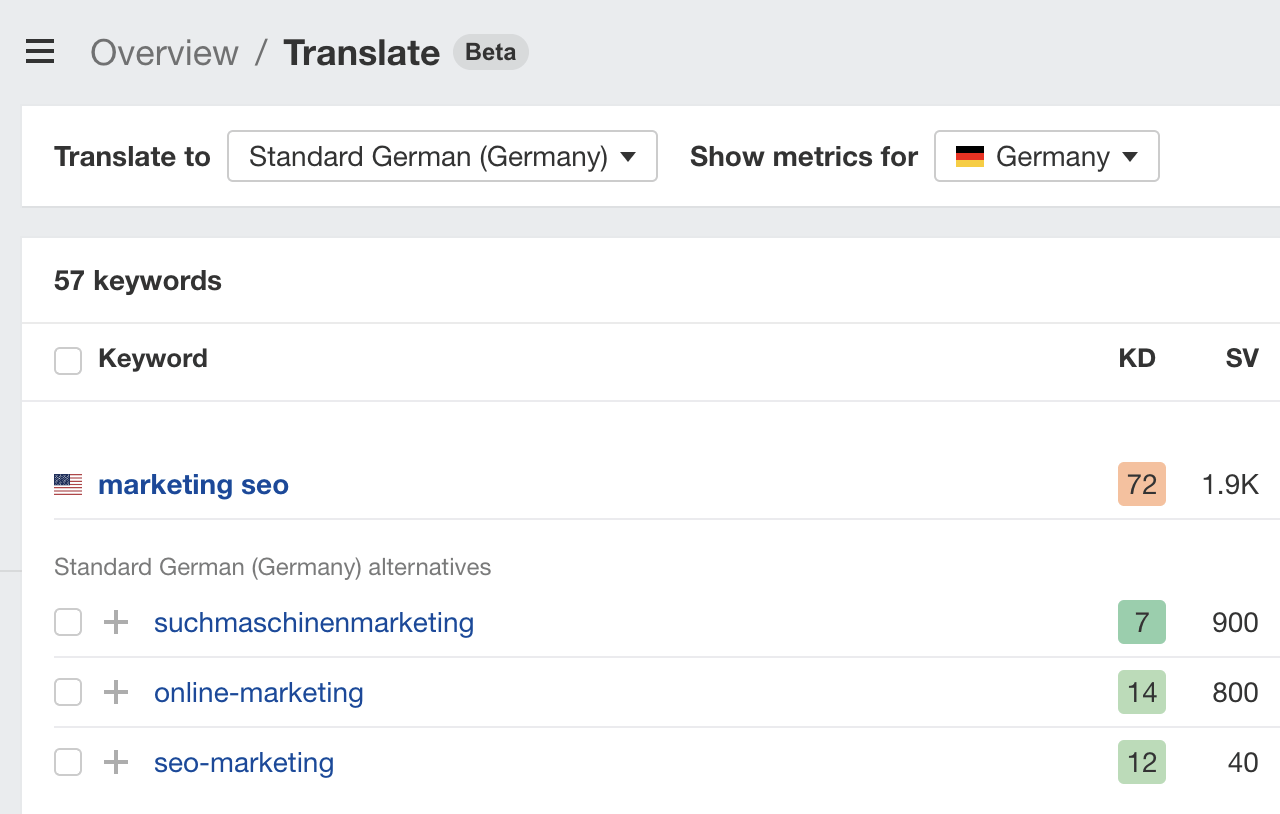Viewport: 1280px width, 814px height.
Task: Add suchmaschinenmarketing using the plus icon
Action: coord(115,622)
